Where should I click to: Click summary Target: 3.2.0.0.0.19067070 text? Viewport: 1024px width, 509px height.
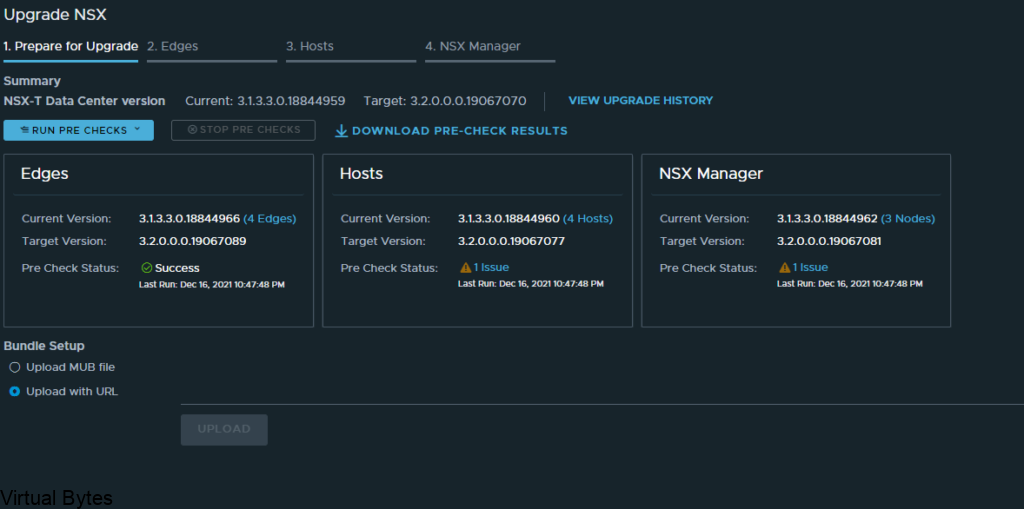click(445, 101)
